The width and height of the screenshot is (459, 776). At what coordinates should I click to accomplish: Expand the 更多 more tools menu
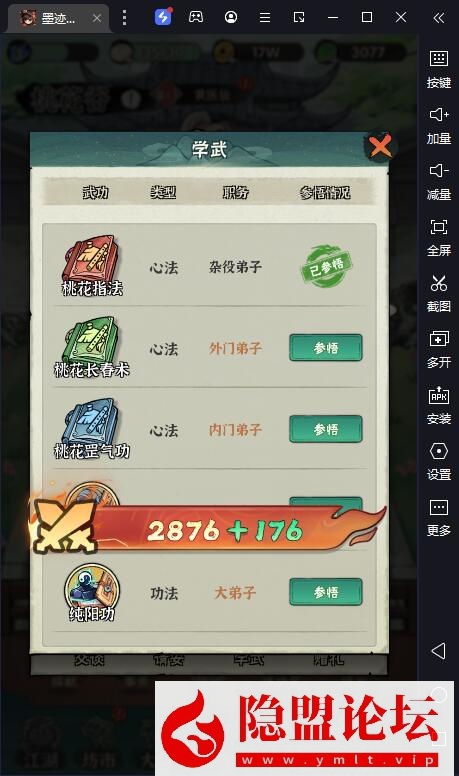pos(439,518)
